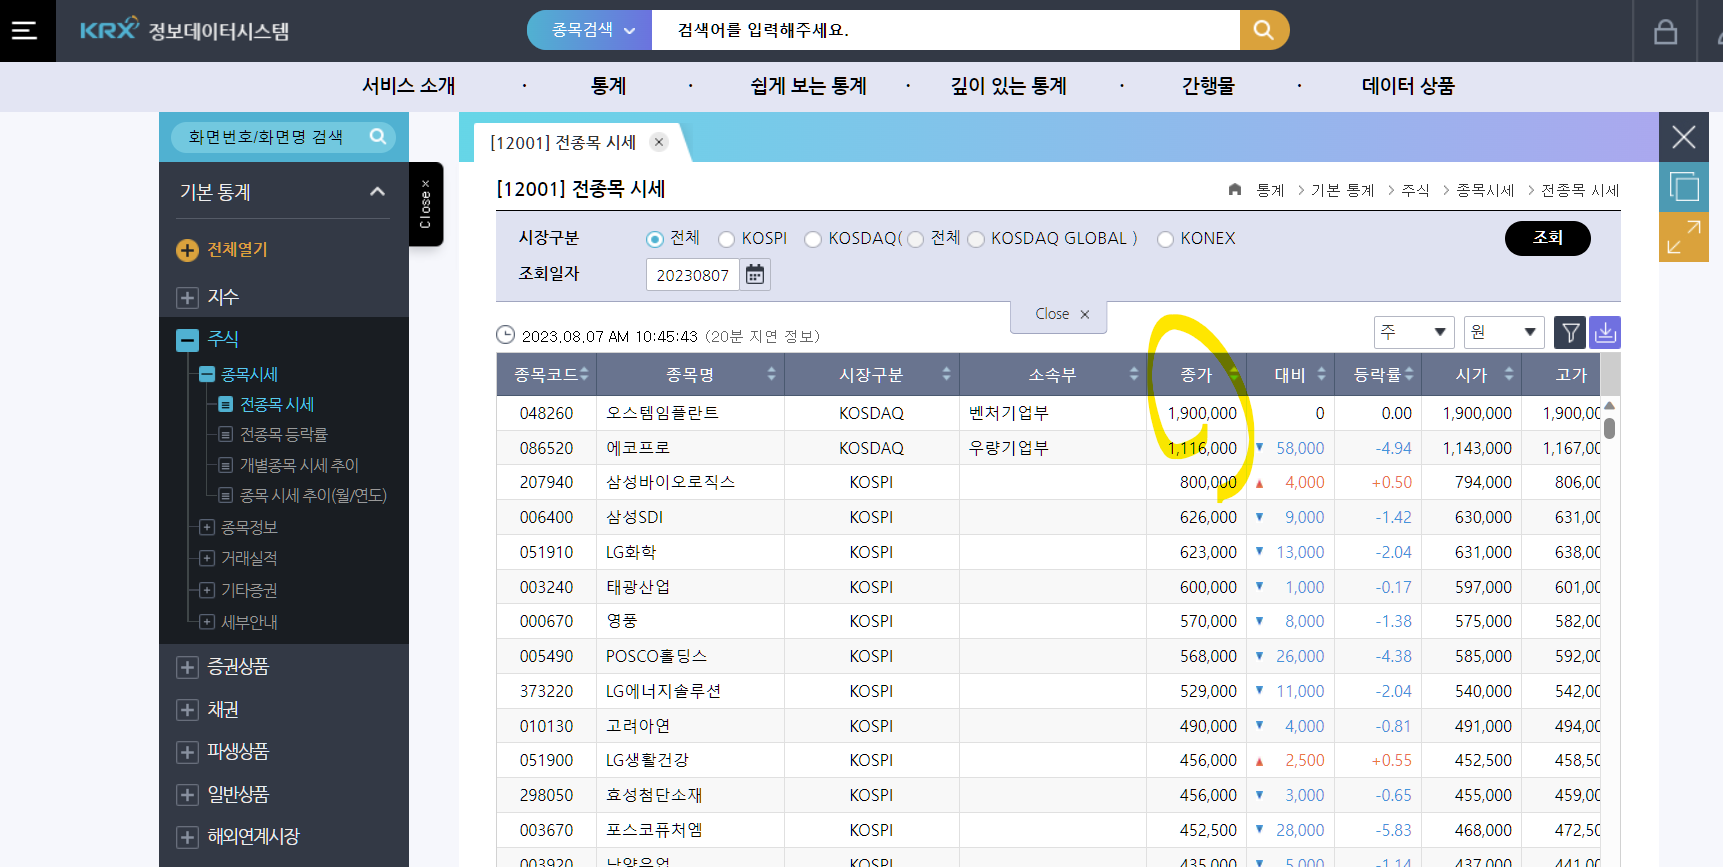Open the 깊이 있는 통계 menu
The height and width of the screenshot is (867, 1723).
coord(1008,86)
